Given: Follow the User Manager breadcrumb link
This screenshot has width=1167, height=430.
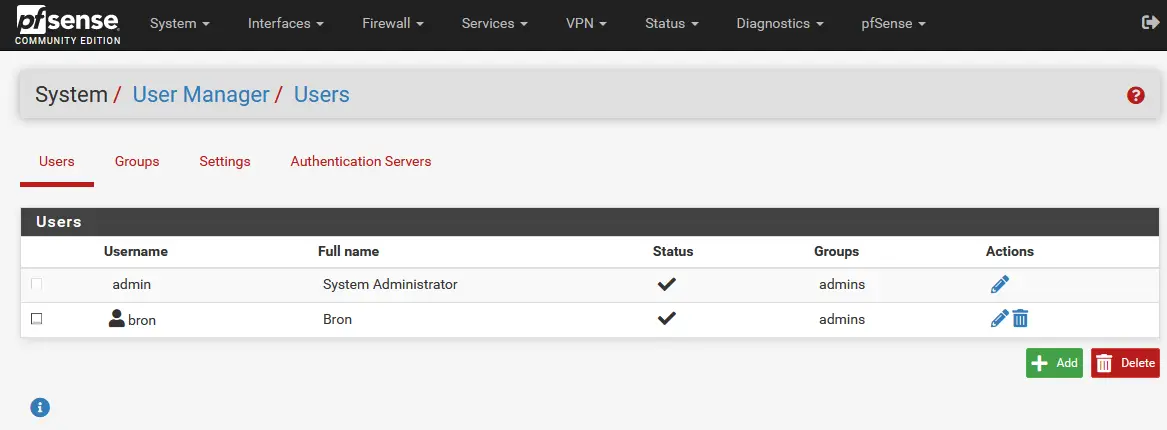Looking at the screenshot, I should coord(201,95).
